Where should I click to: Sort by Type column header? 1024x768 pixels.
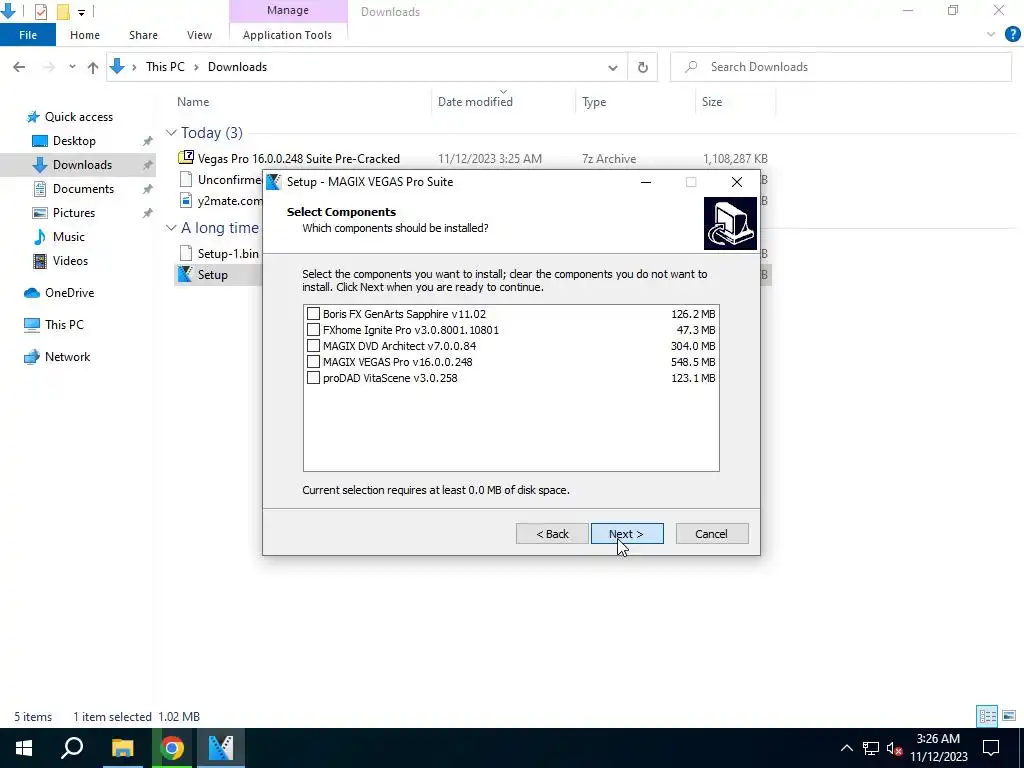click(594, 102)
